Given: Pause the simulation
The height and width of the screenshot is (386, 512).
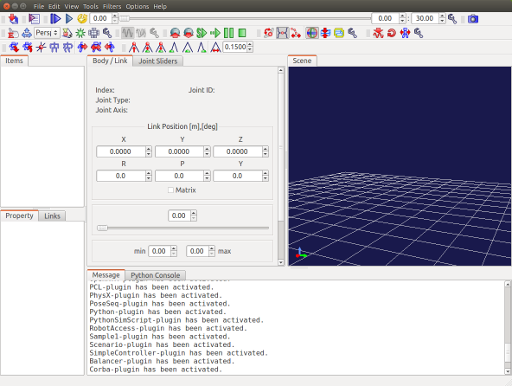Looking at the screenshot, I should 229,33.
